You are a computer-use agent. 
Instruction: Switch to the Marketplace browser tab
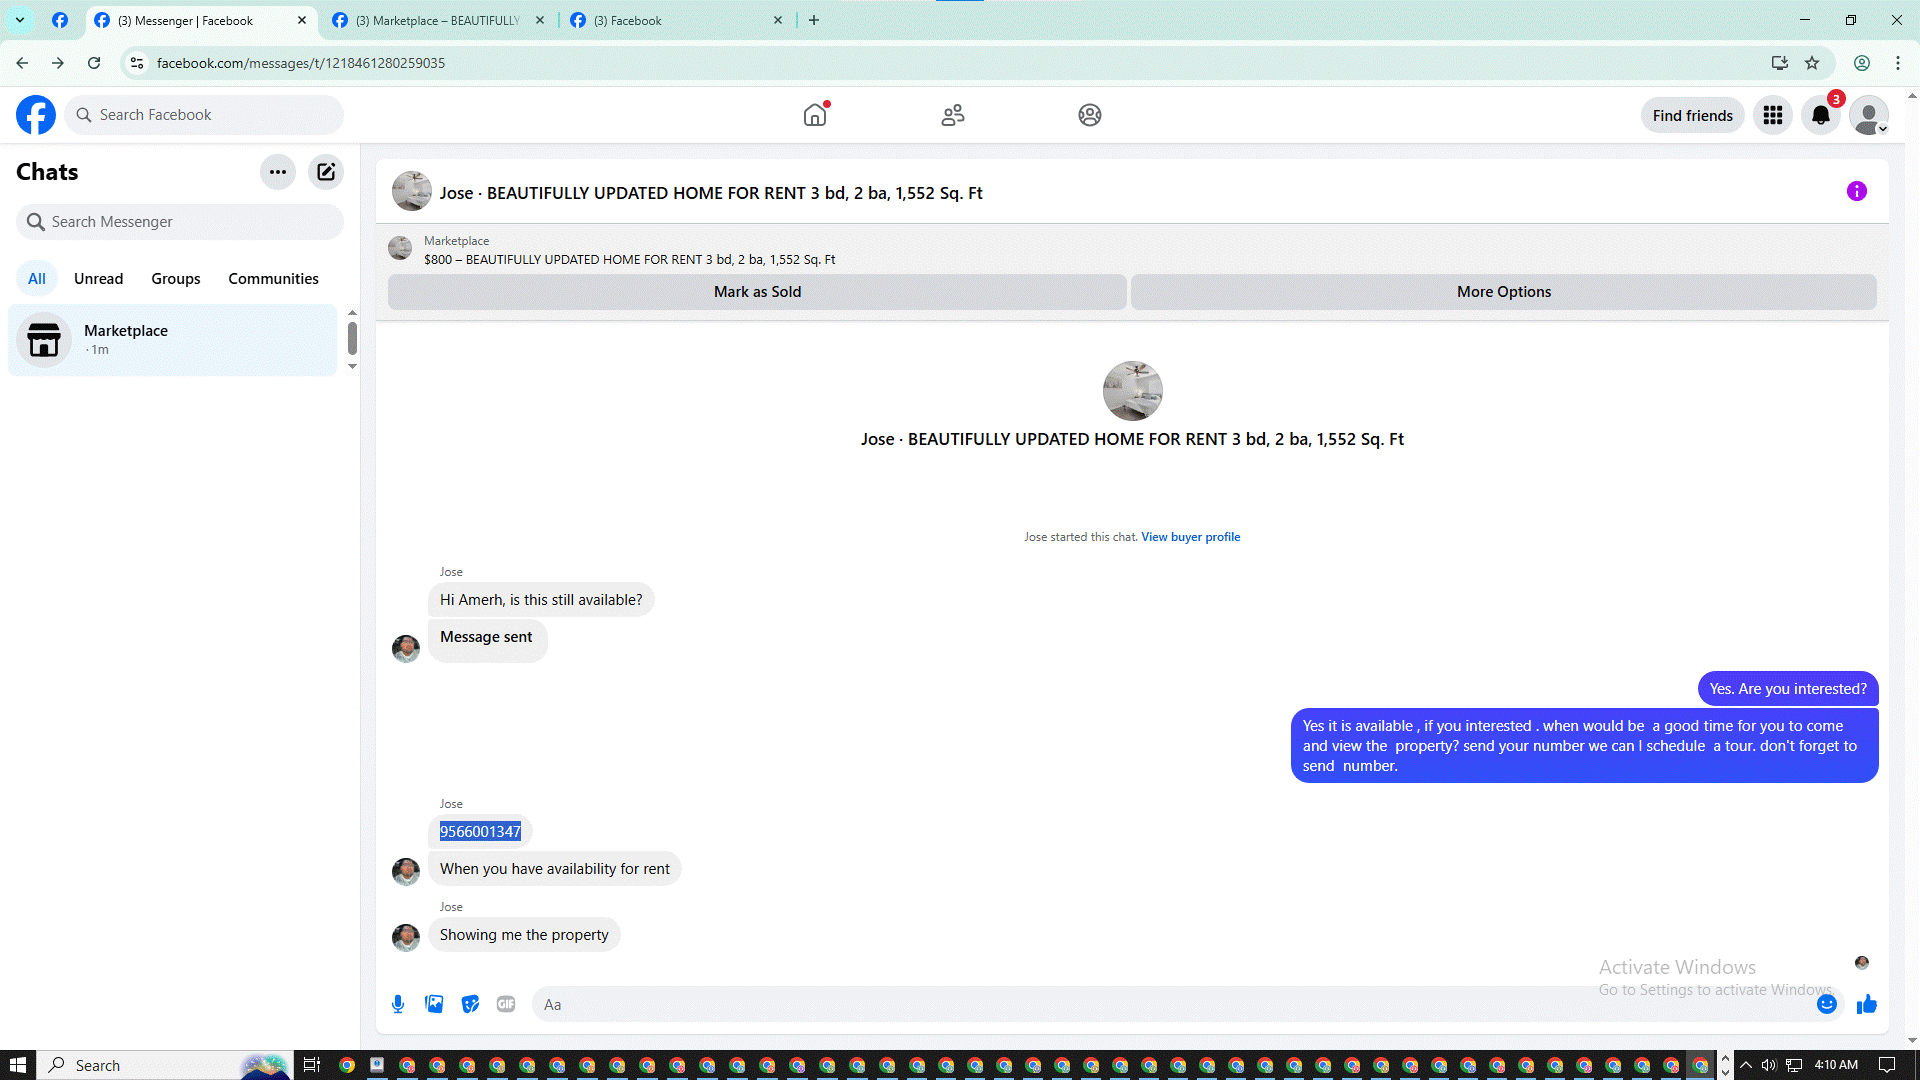pyautogui.click(x=438, y=20)
